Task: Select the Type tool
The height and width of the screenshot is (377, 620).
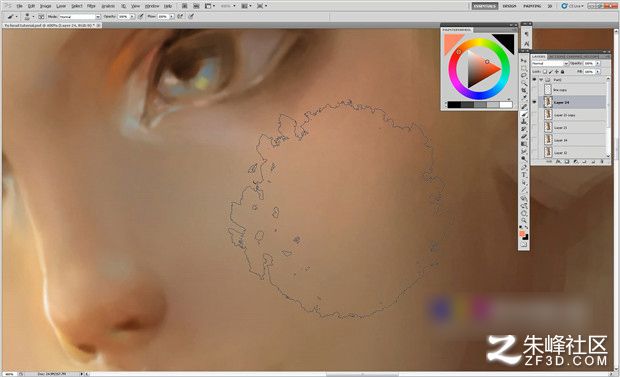Action: click(524, 174)
